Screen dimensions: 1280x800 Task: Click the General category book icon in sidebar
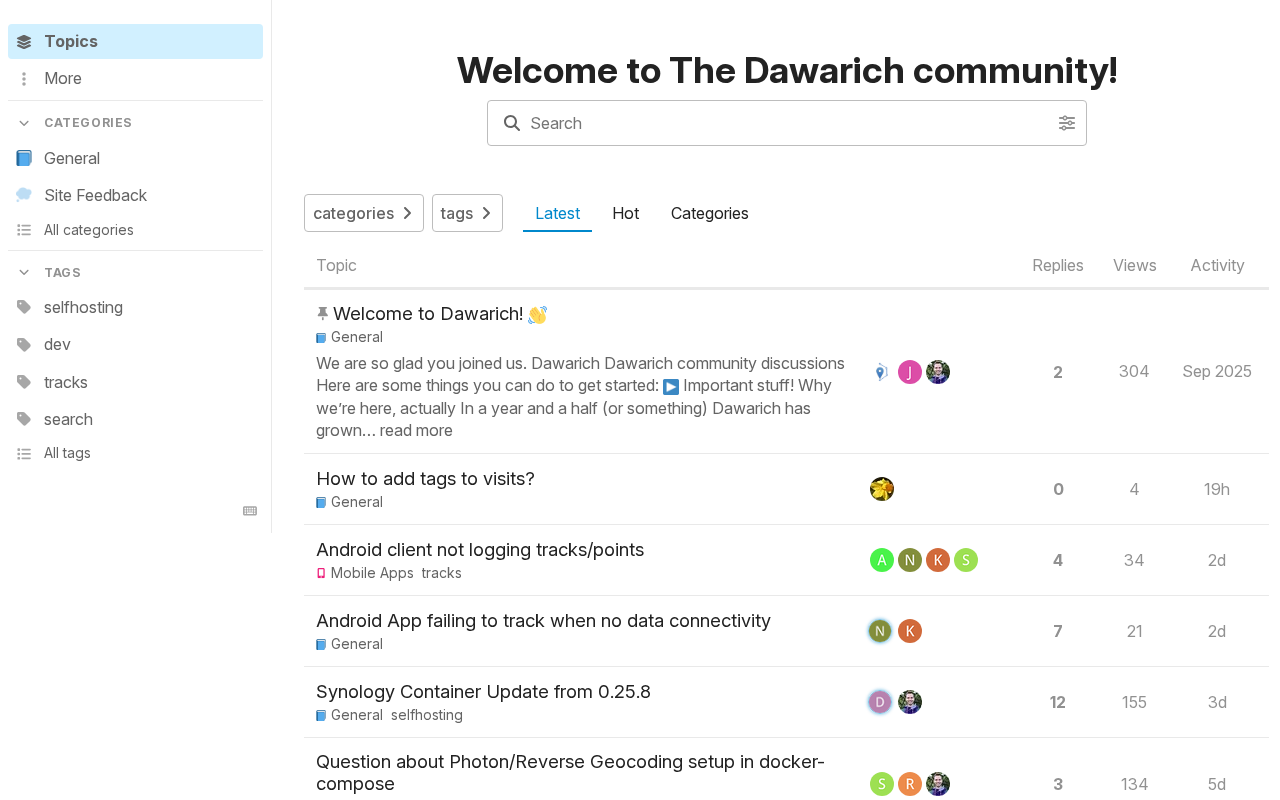pyautogui.click(x=24, y=158)
